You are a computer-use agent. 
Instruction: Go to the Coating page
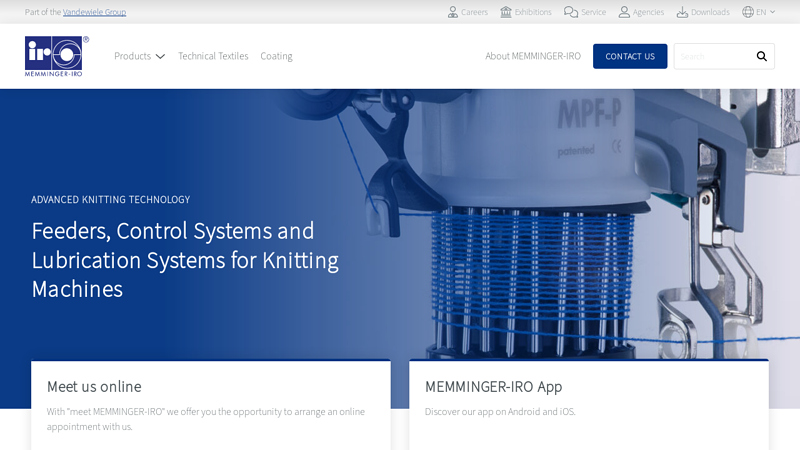(x=276, y=56)
